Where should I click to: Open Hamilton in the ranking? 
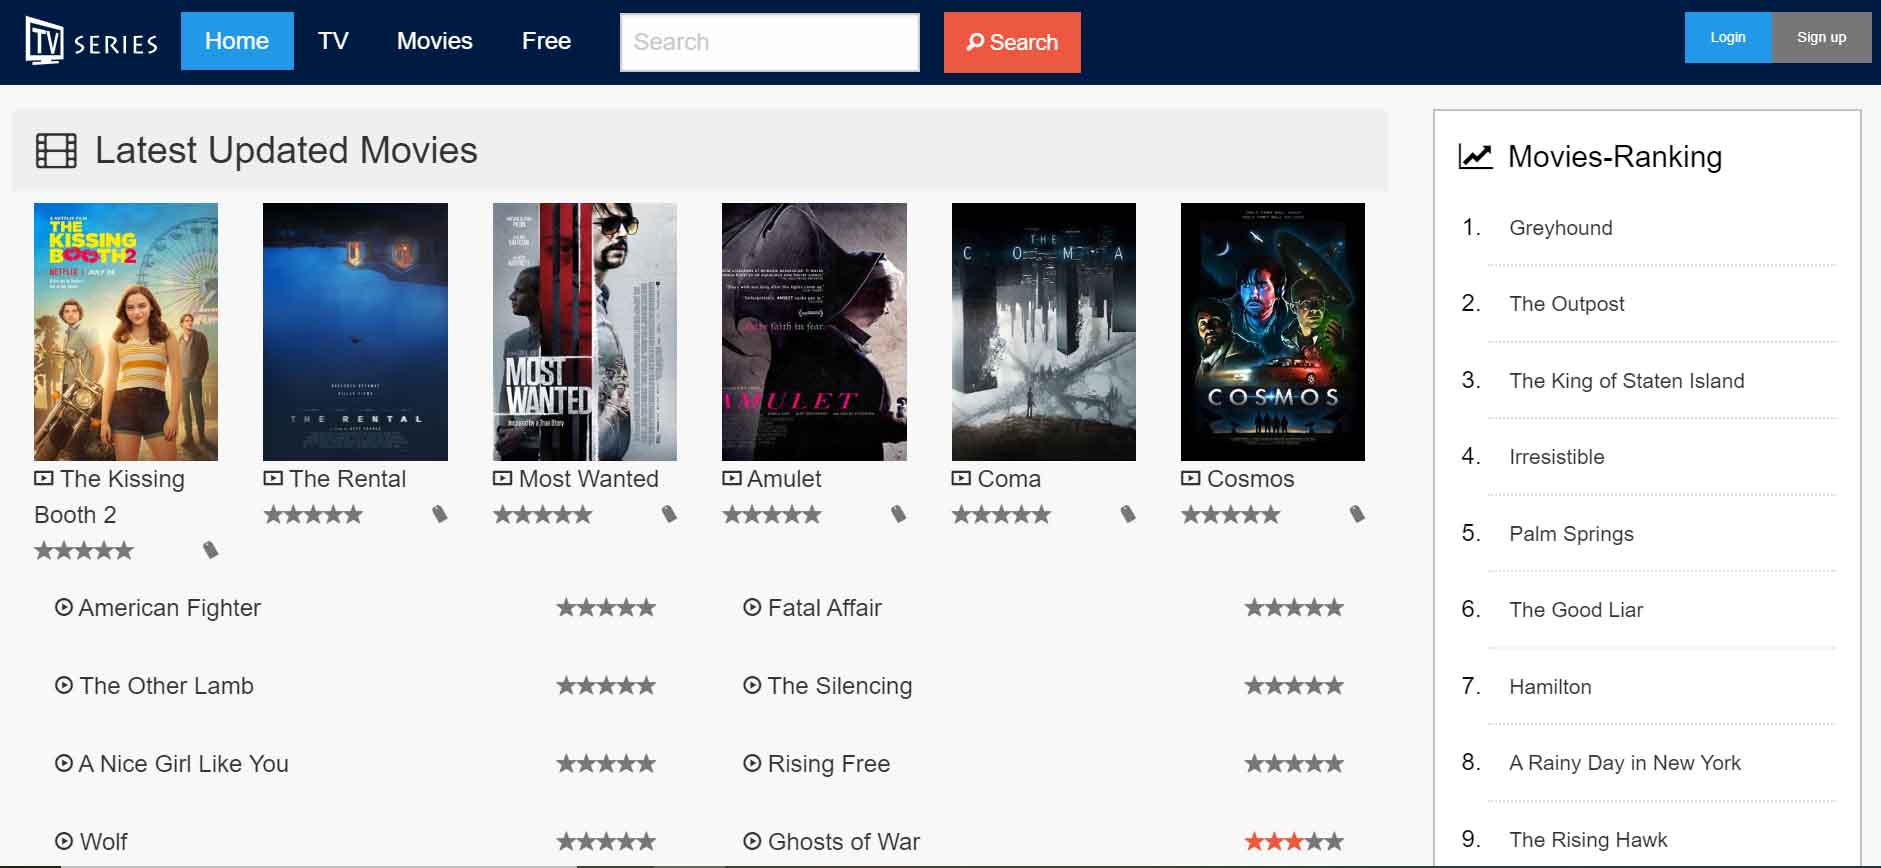[1550, 687]
